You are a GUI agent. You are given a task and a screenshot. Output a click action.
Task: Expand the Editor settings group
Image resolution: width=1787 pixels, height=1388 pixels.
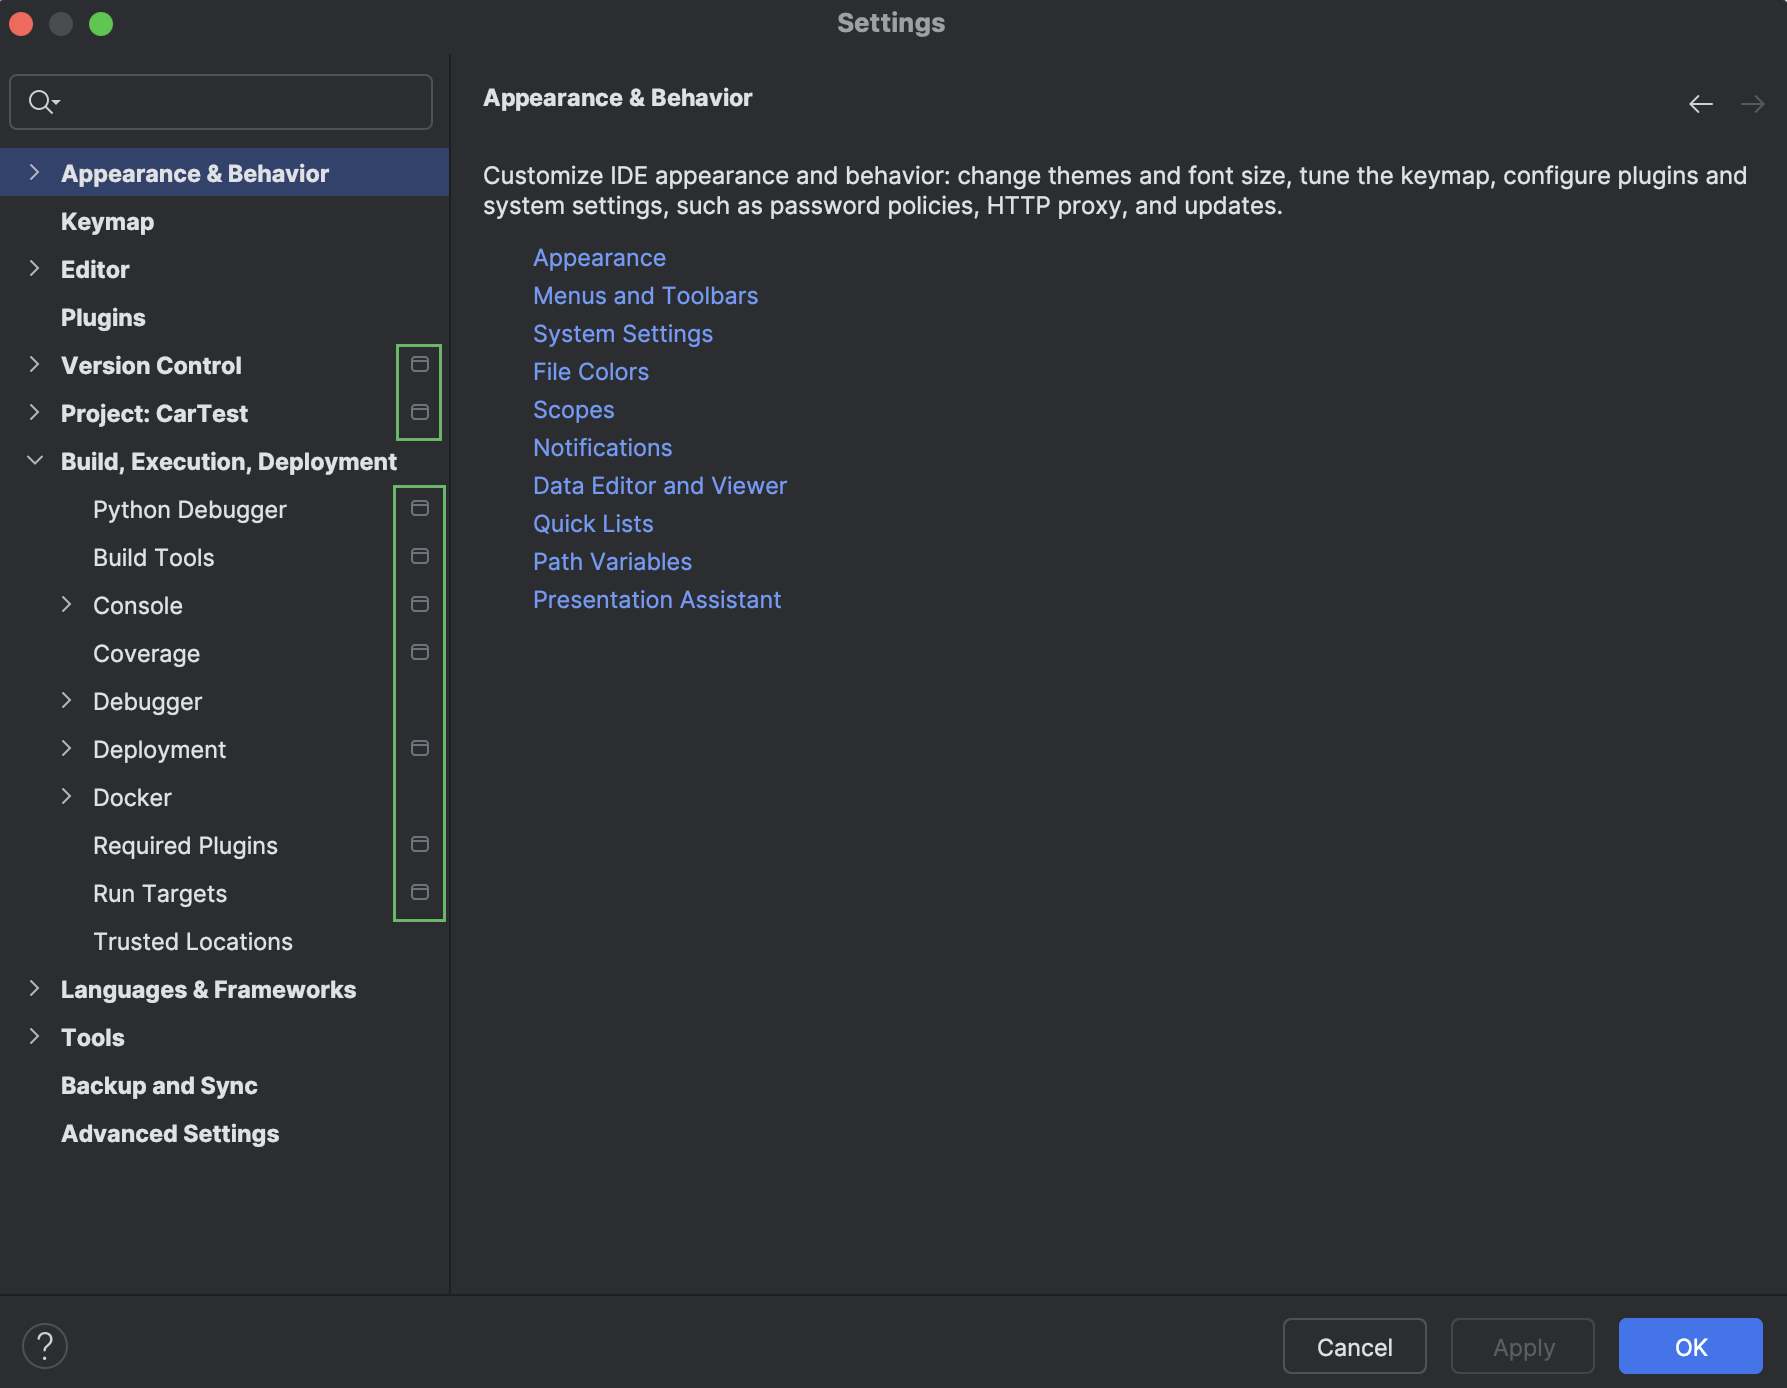pos(35,268)
